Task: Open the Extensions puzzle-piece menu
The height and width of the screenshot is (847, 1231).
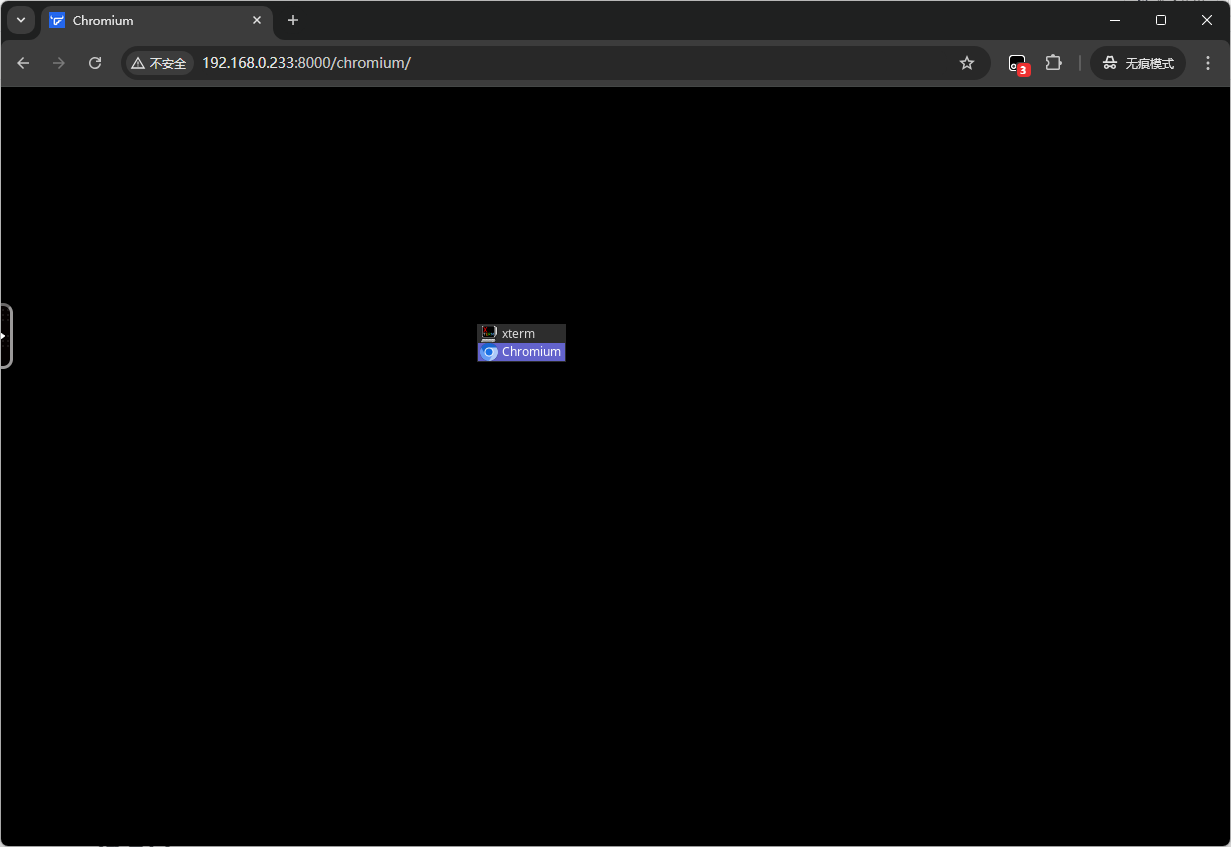Action: (1053, 63)
